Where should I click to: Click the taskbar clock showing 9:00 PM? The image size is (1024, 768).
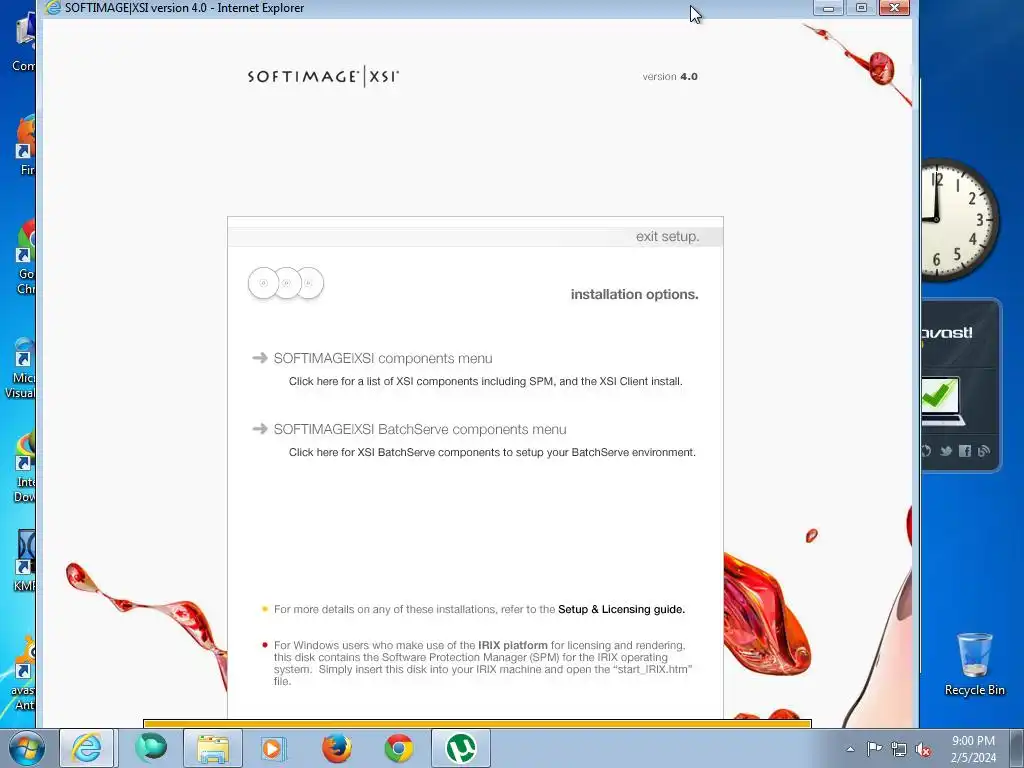[x=973, y=749]
